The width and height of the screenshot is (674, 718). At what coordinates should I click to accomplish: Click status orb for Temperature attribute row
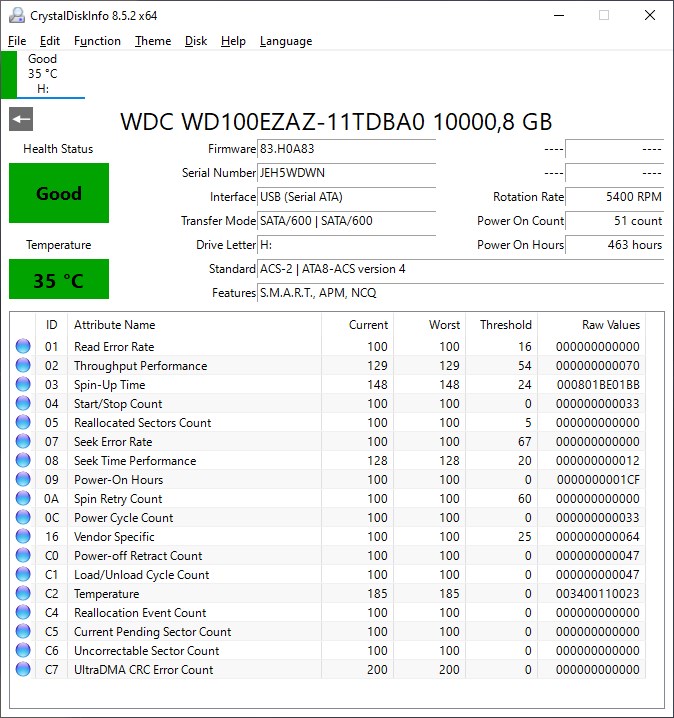point(23,593)
